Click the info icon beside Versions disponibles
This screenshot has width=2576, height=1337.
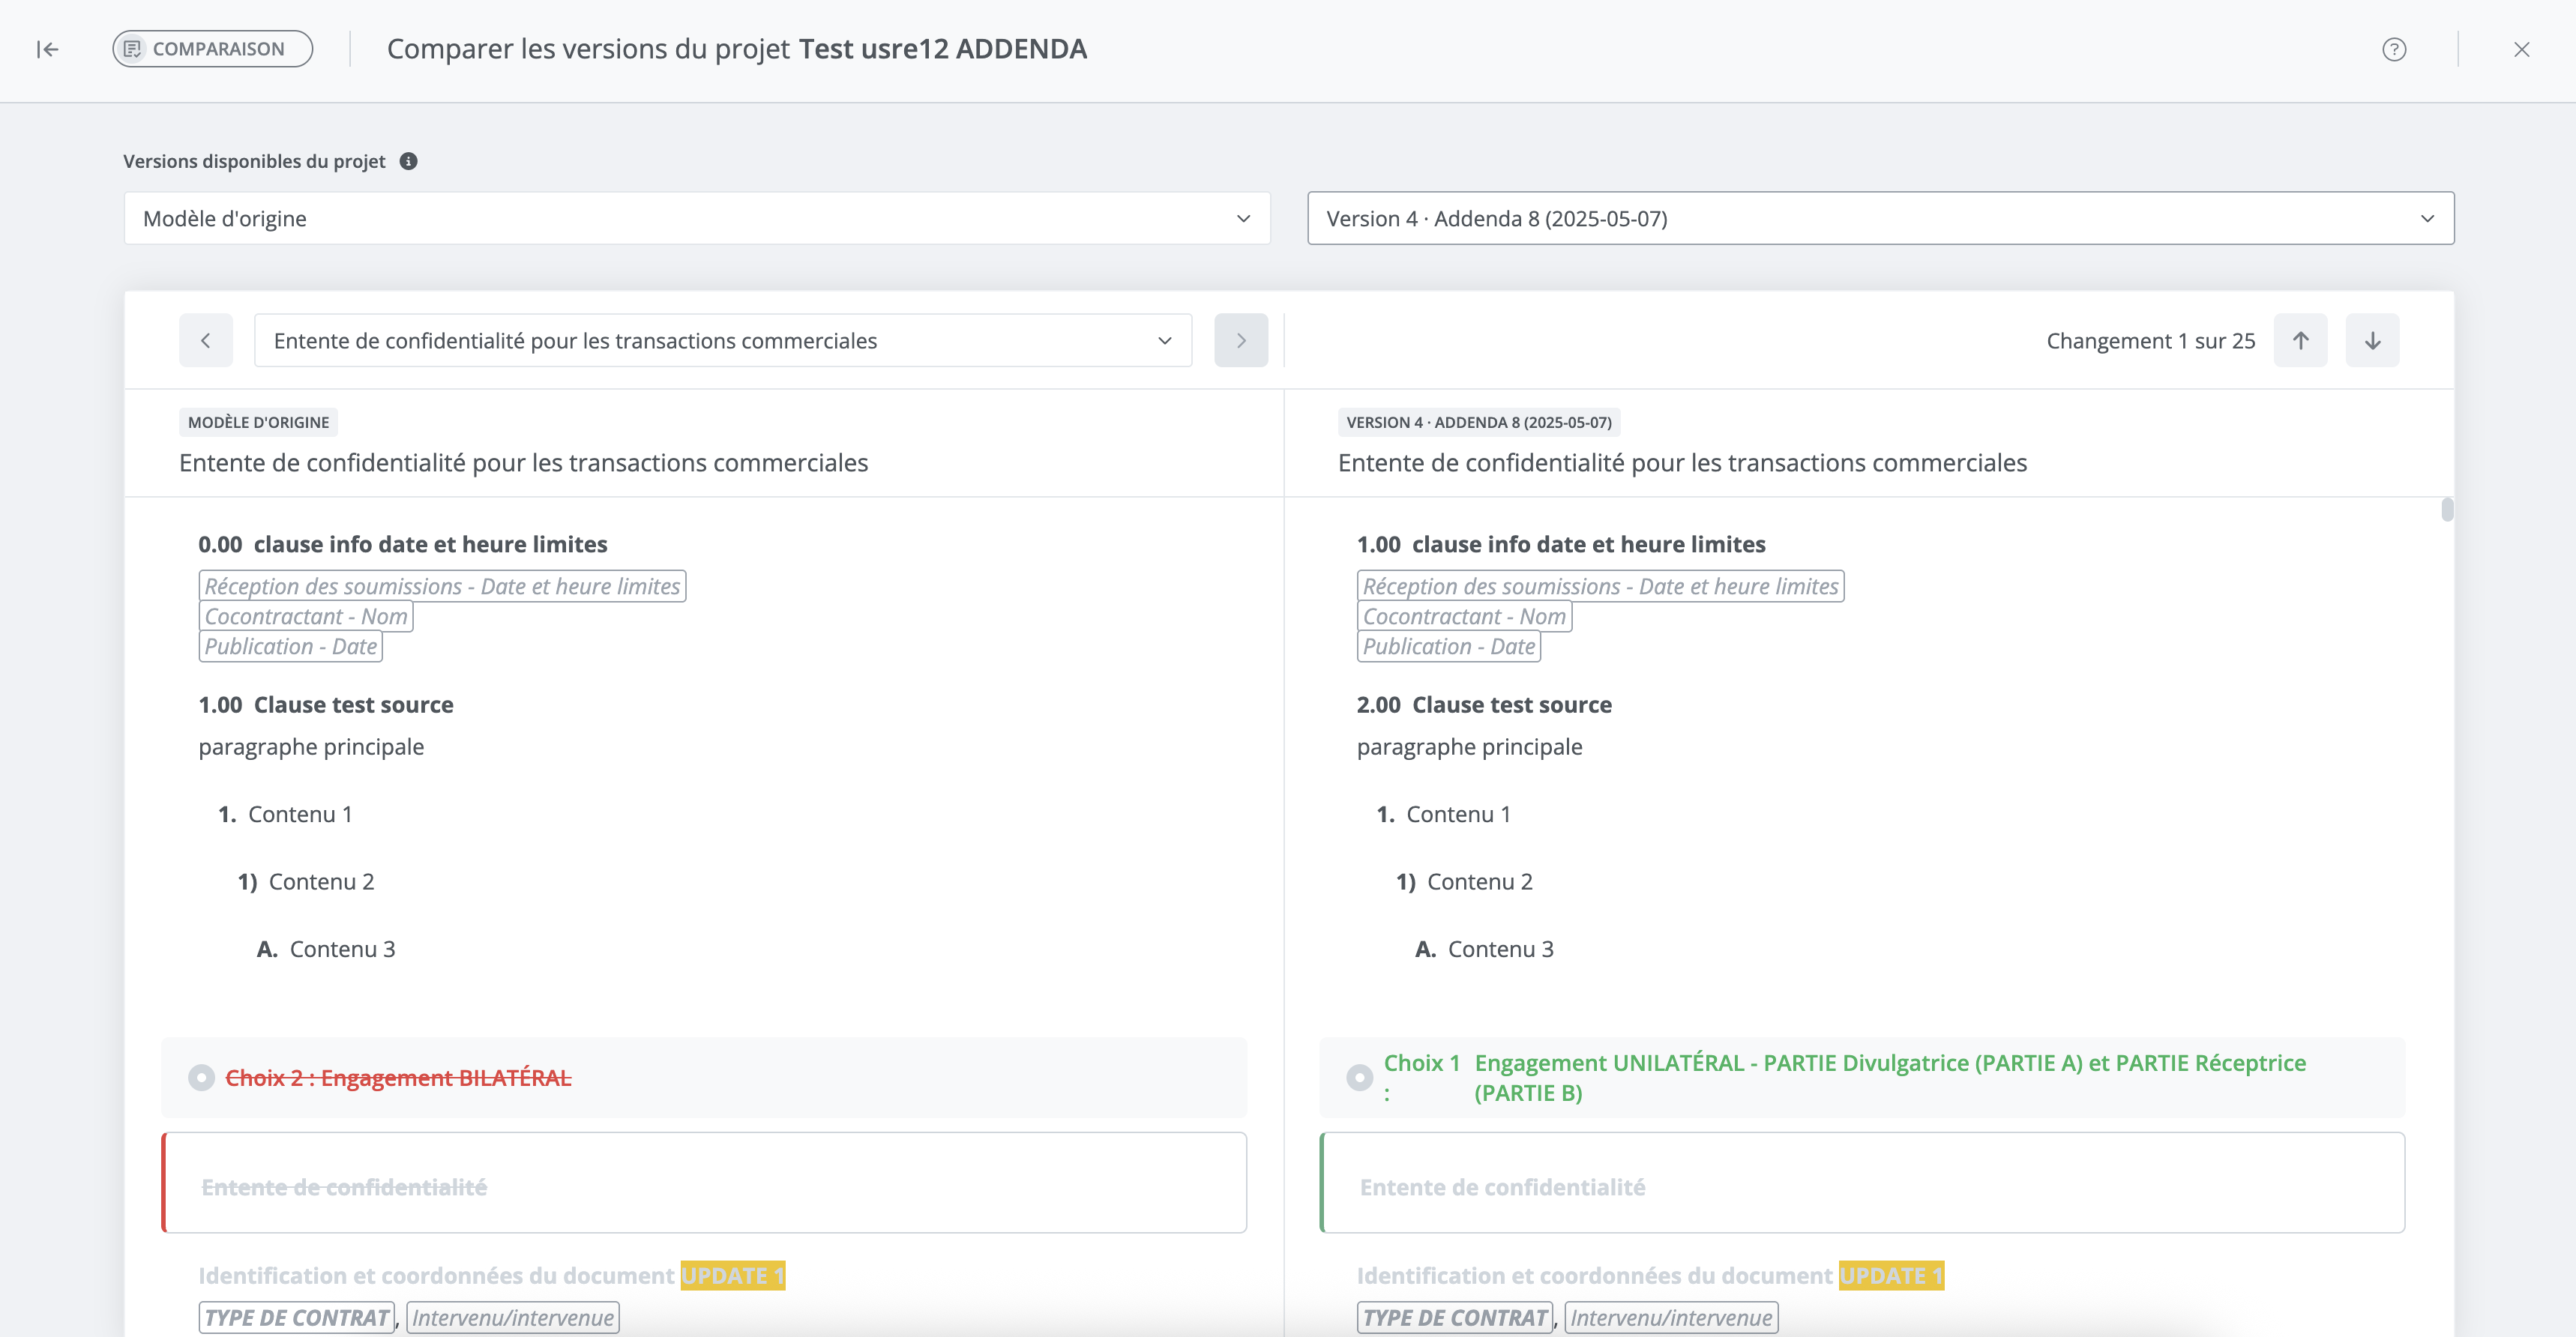408,161
